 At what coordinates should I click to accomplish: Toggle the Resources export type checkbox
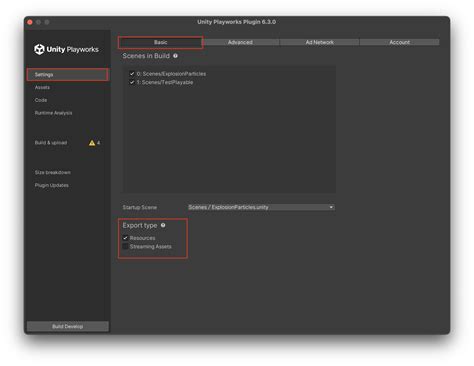pyautogui.click(x=125, y=238)
